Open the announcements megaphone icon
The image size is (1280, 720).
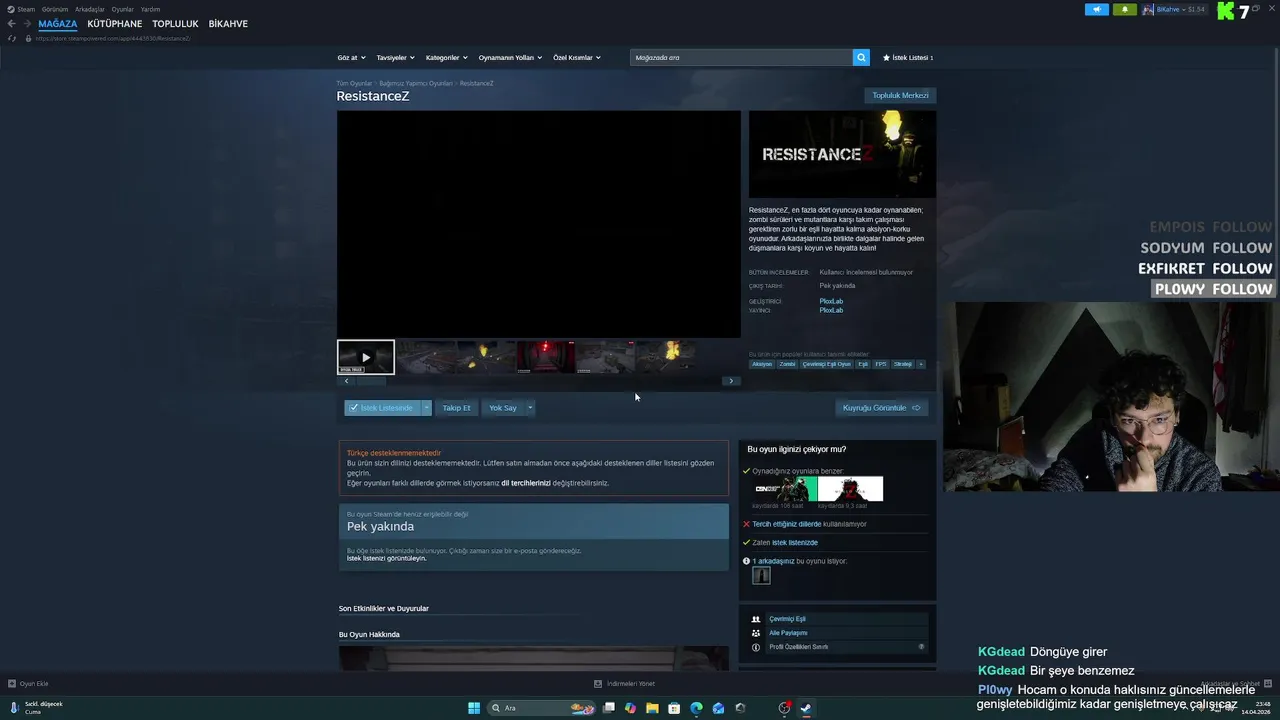[x=1096, y=9]
